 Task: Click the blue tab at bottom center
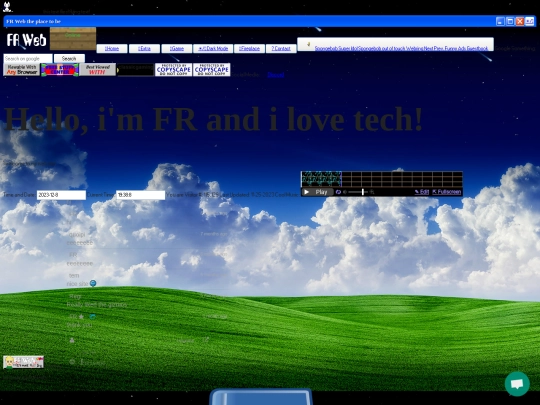[x=261, y=397]
